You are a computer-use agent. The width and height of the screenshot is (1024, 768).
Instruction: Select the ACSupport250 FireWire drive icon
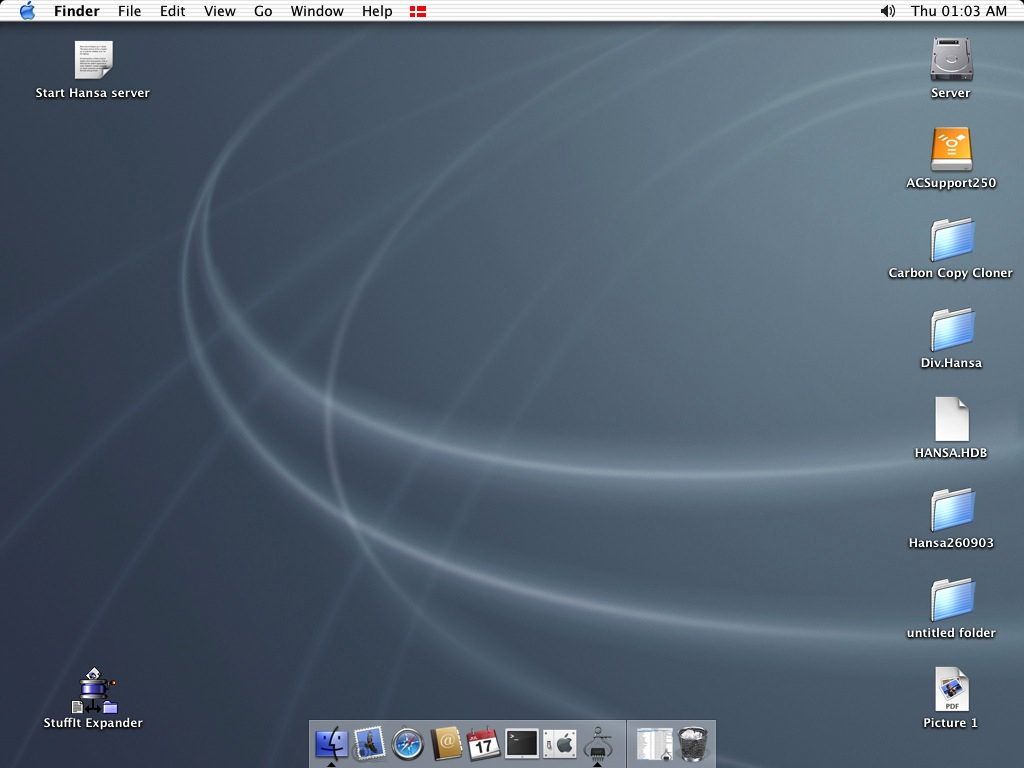[952, 149]
